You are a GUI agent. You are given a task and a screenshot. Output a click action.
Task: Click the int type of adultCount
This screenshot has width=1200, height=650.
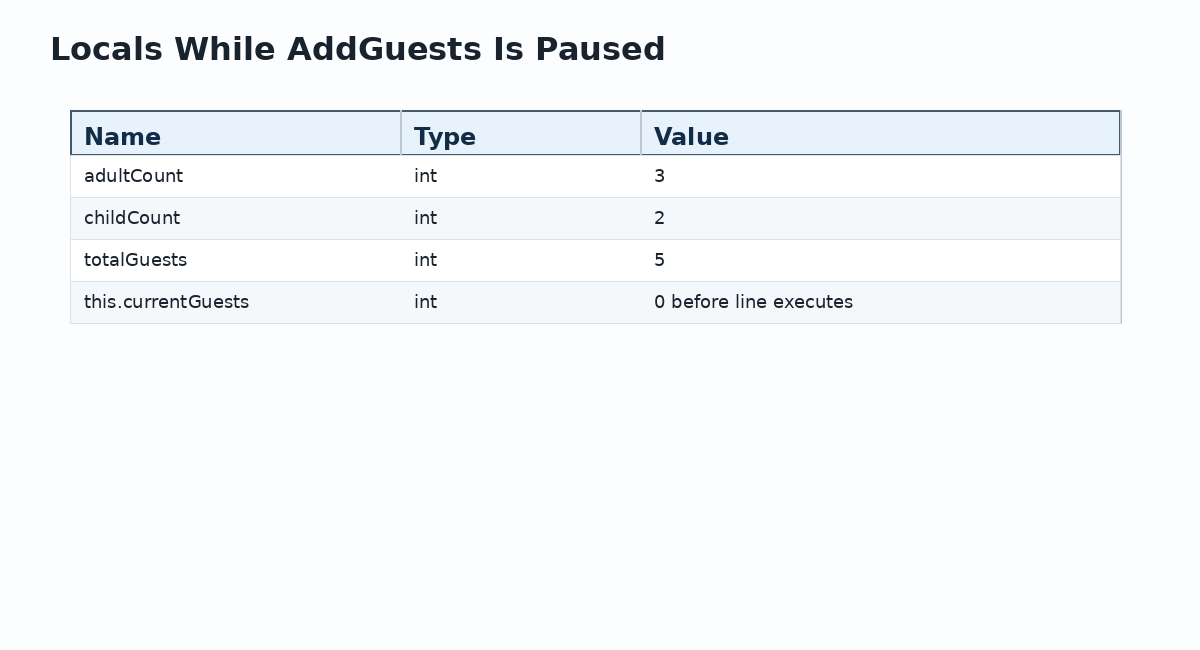pyautogui.click(x=425, y=176)
